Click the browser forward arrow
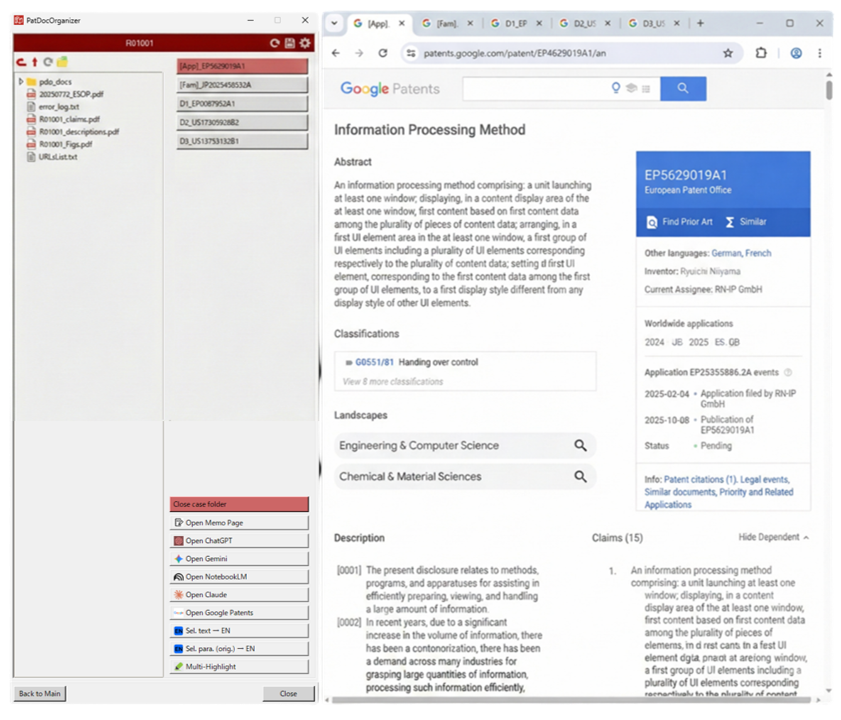841x720 pixels. pos(359,53)
